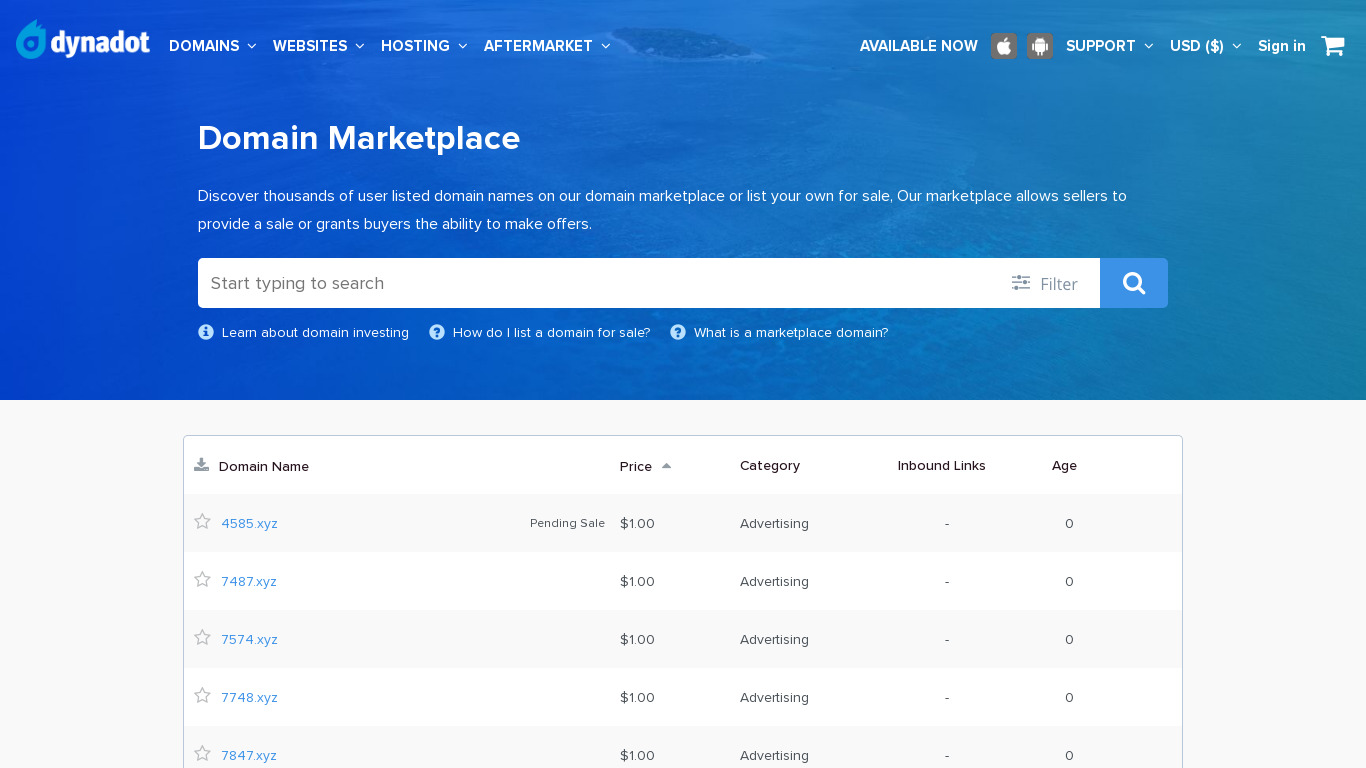Viewport: 1366px width, 768px height.
Task: Expand the Support dropdown
Action: (x=1109, y=46)
